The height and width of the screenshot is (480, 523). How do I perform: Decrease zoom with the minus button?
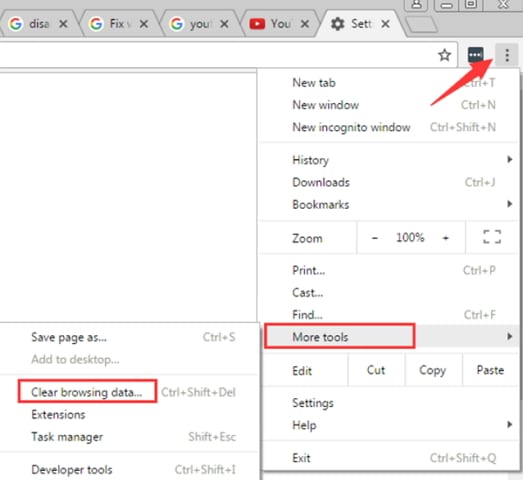(375, 238)
